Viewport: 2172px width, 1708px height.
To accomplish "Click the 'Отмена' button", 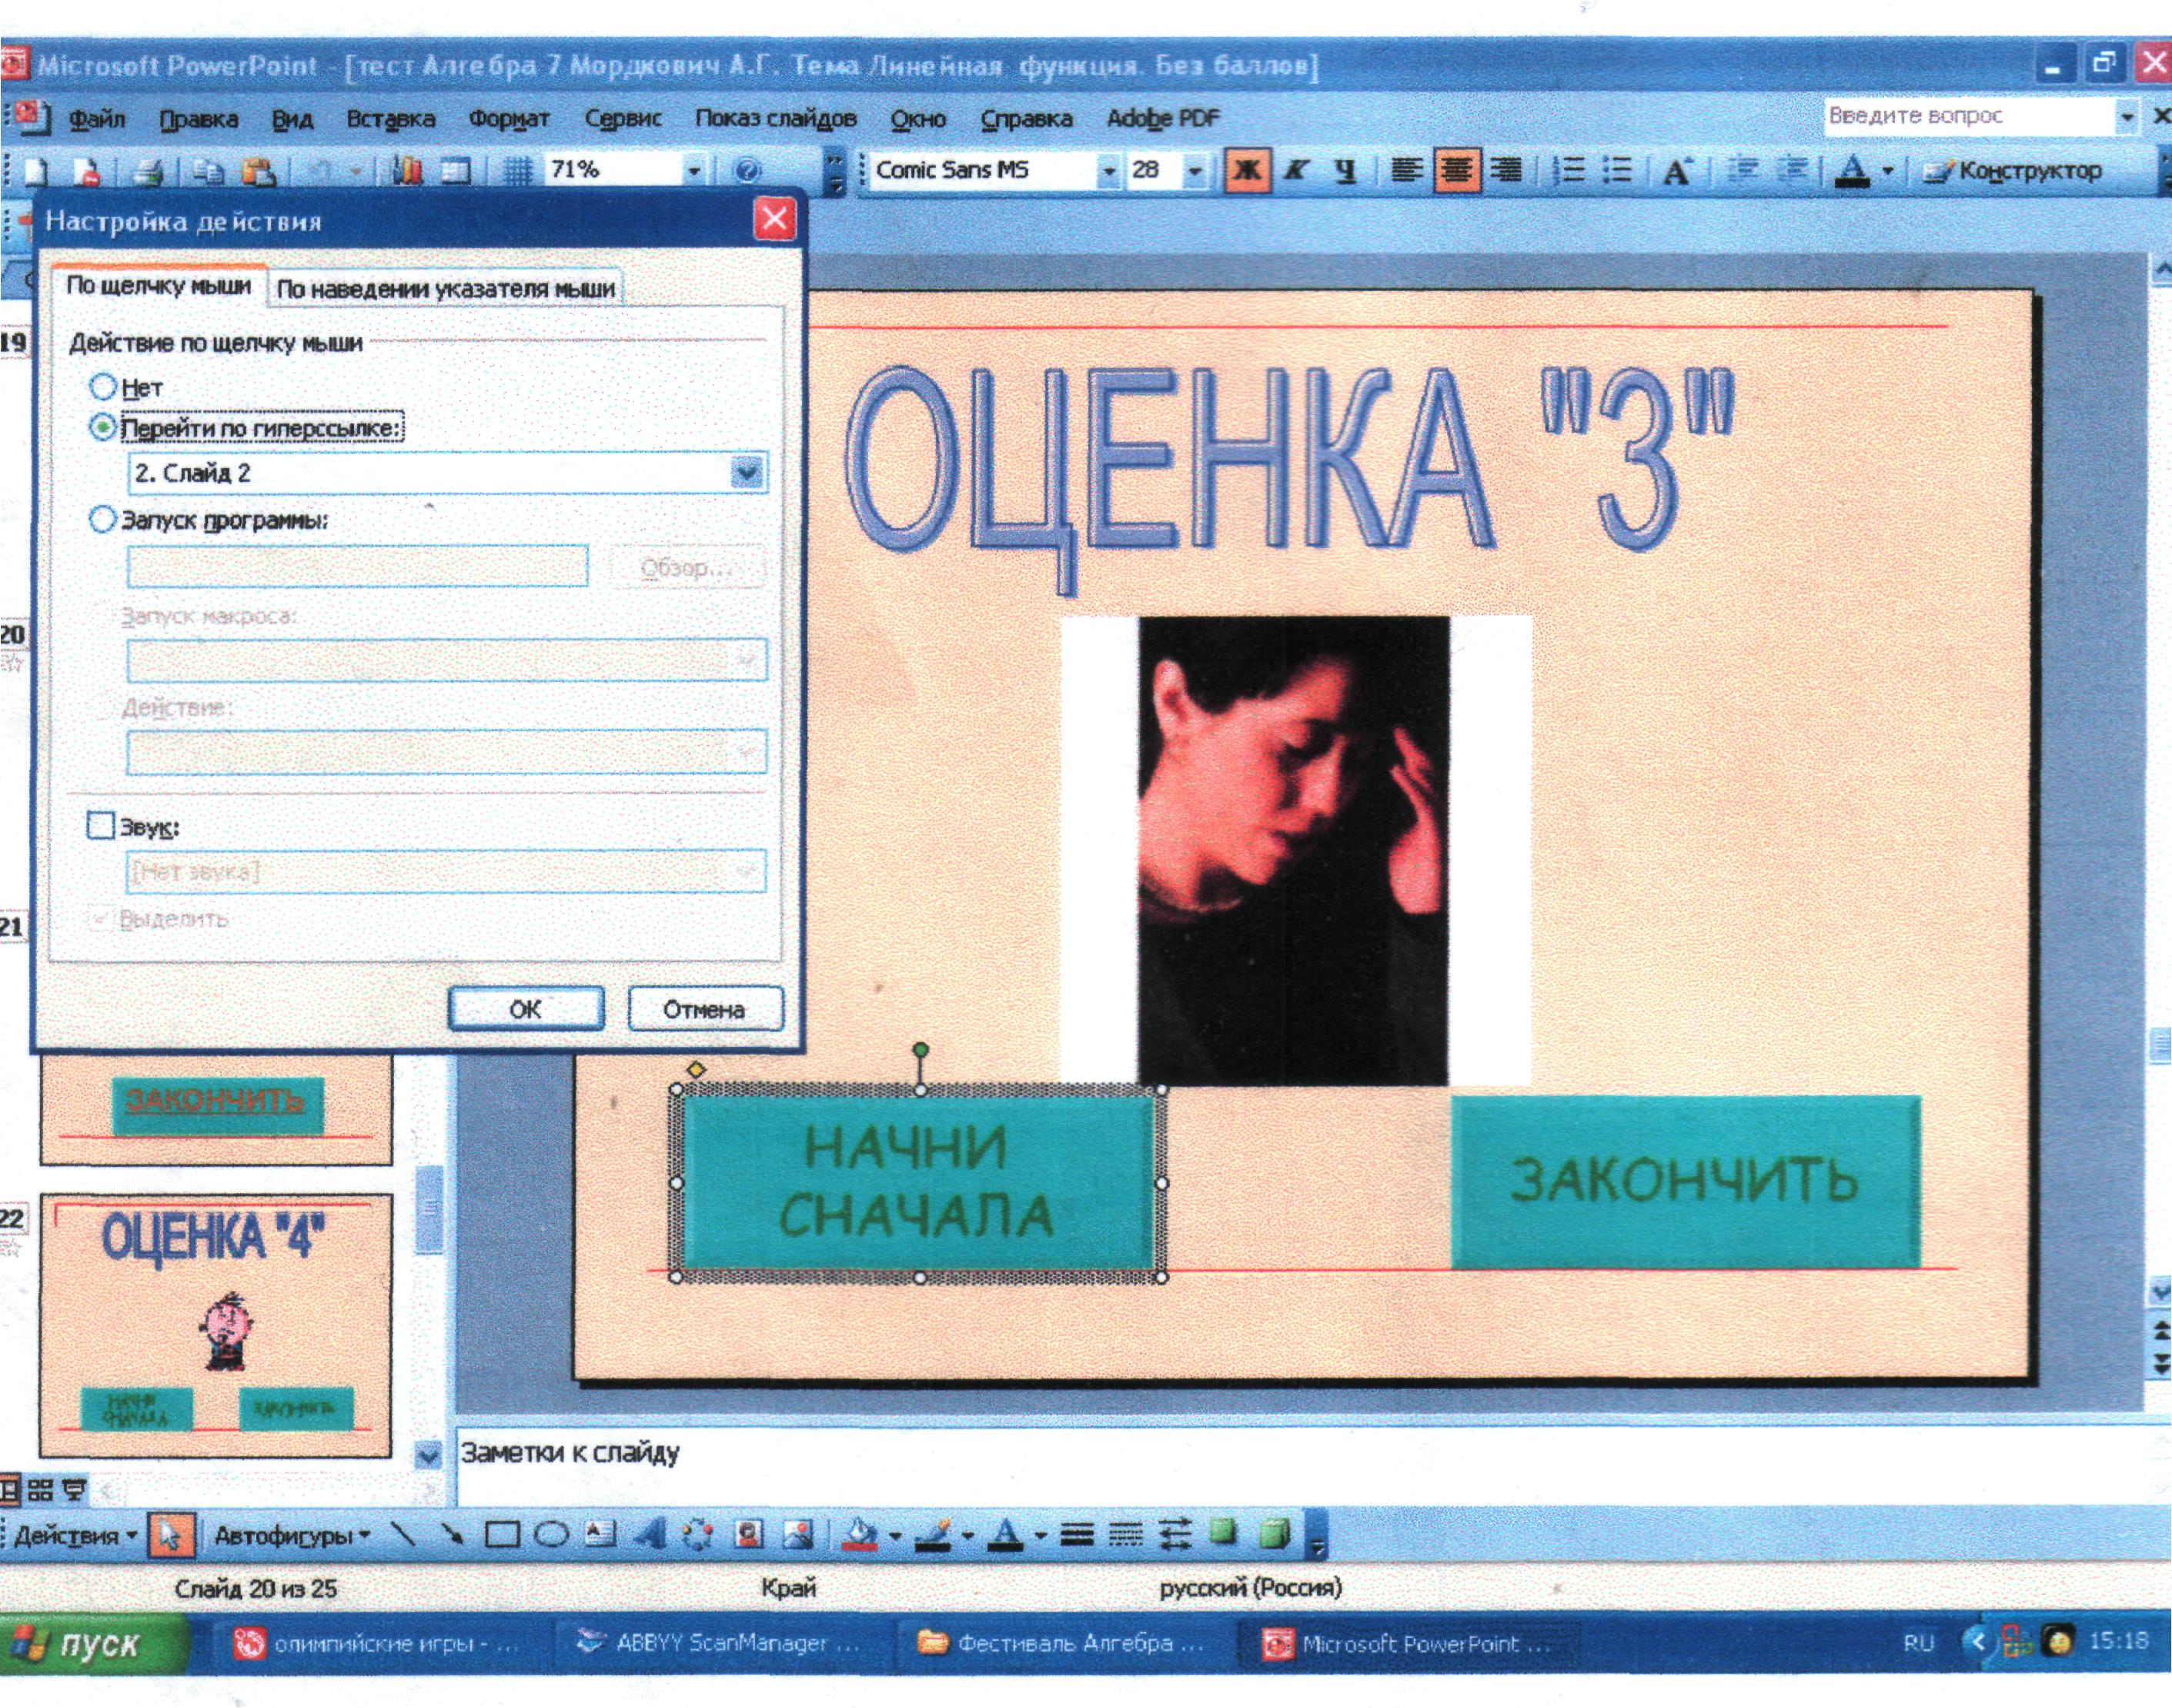I will click(x=704, y=1009).
